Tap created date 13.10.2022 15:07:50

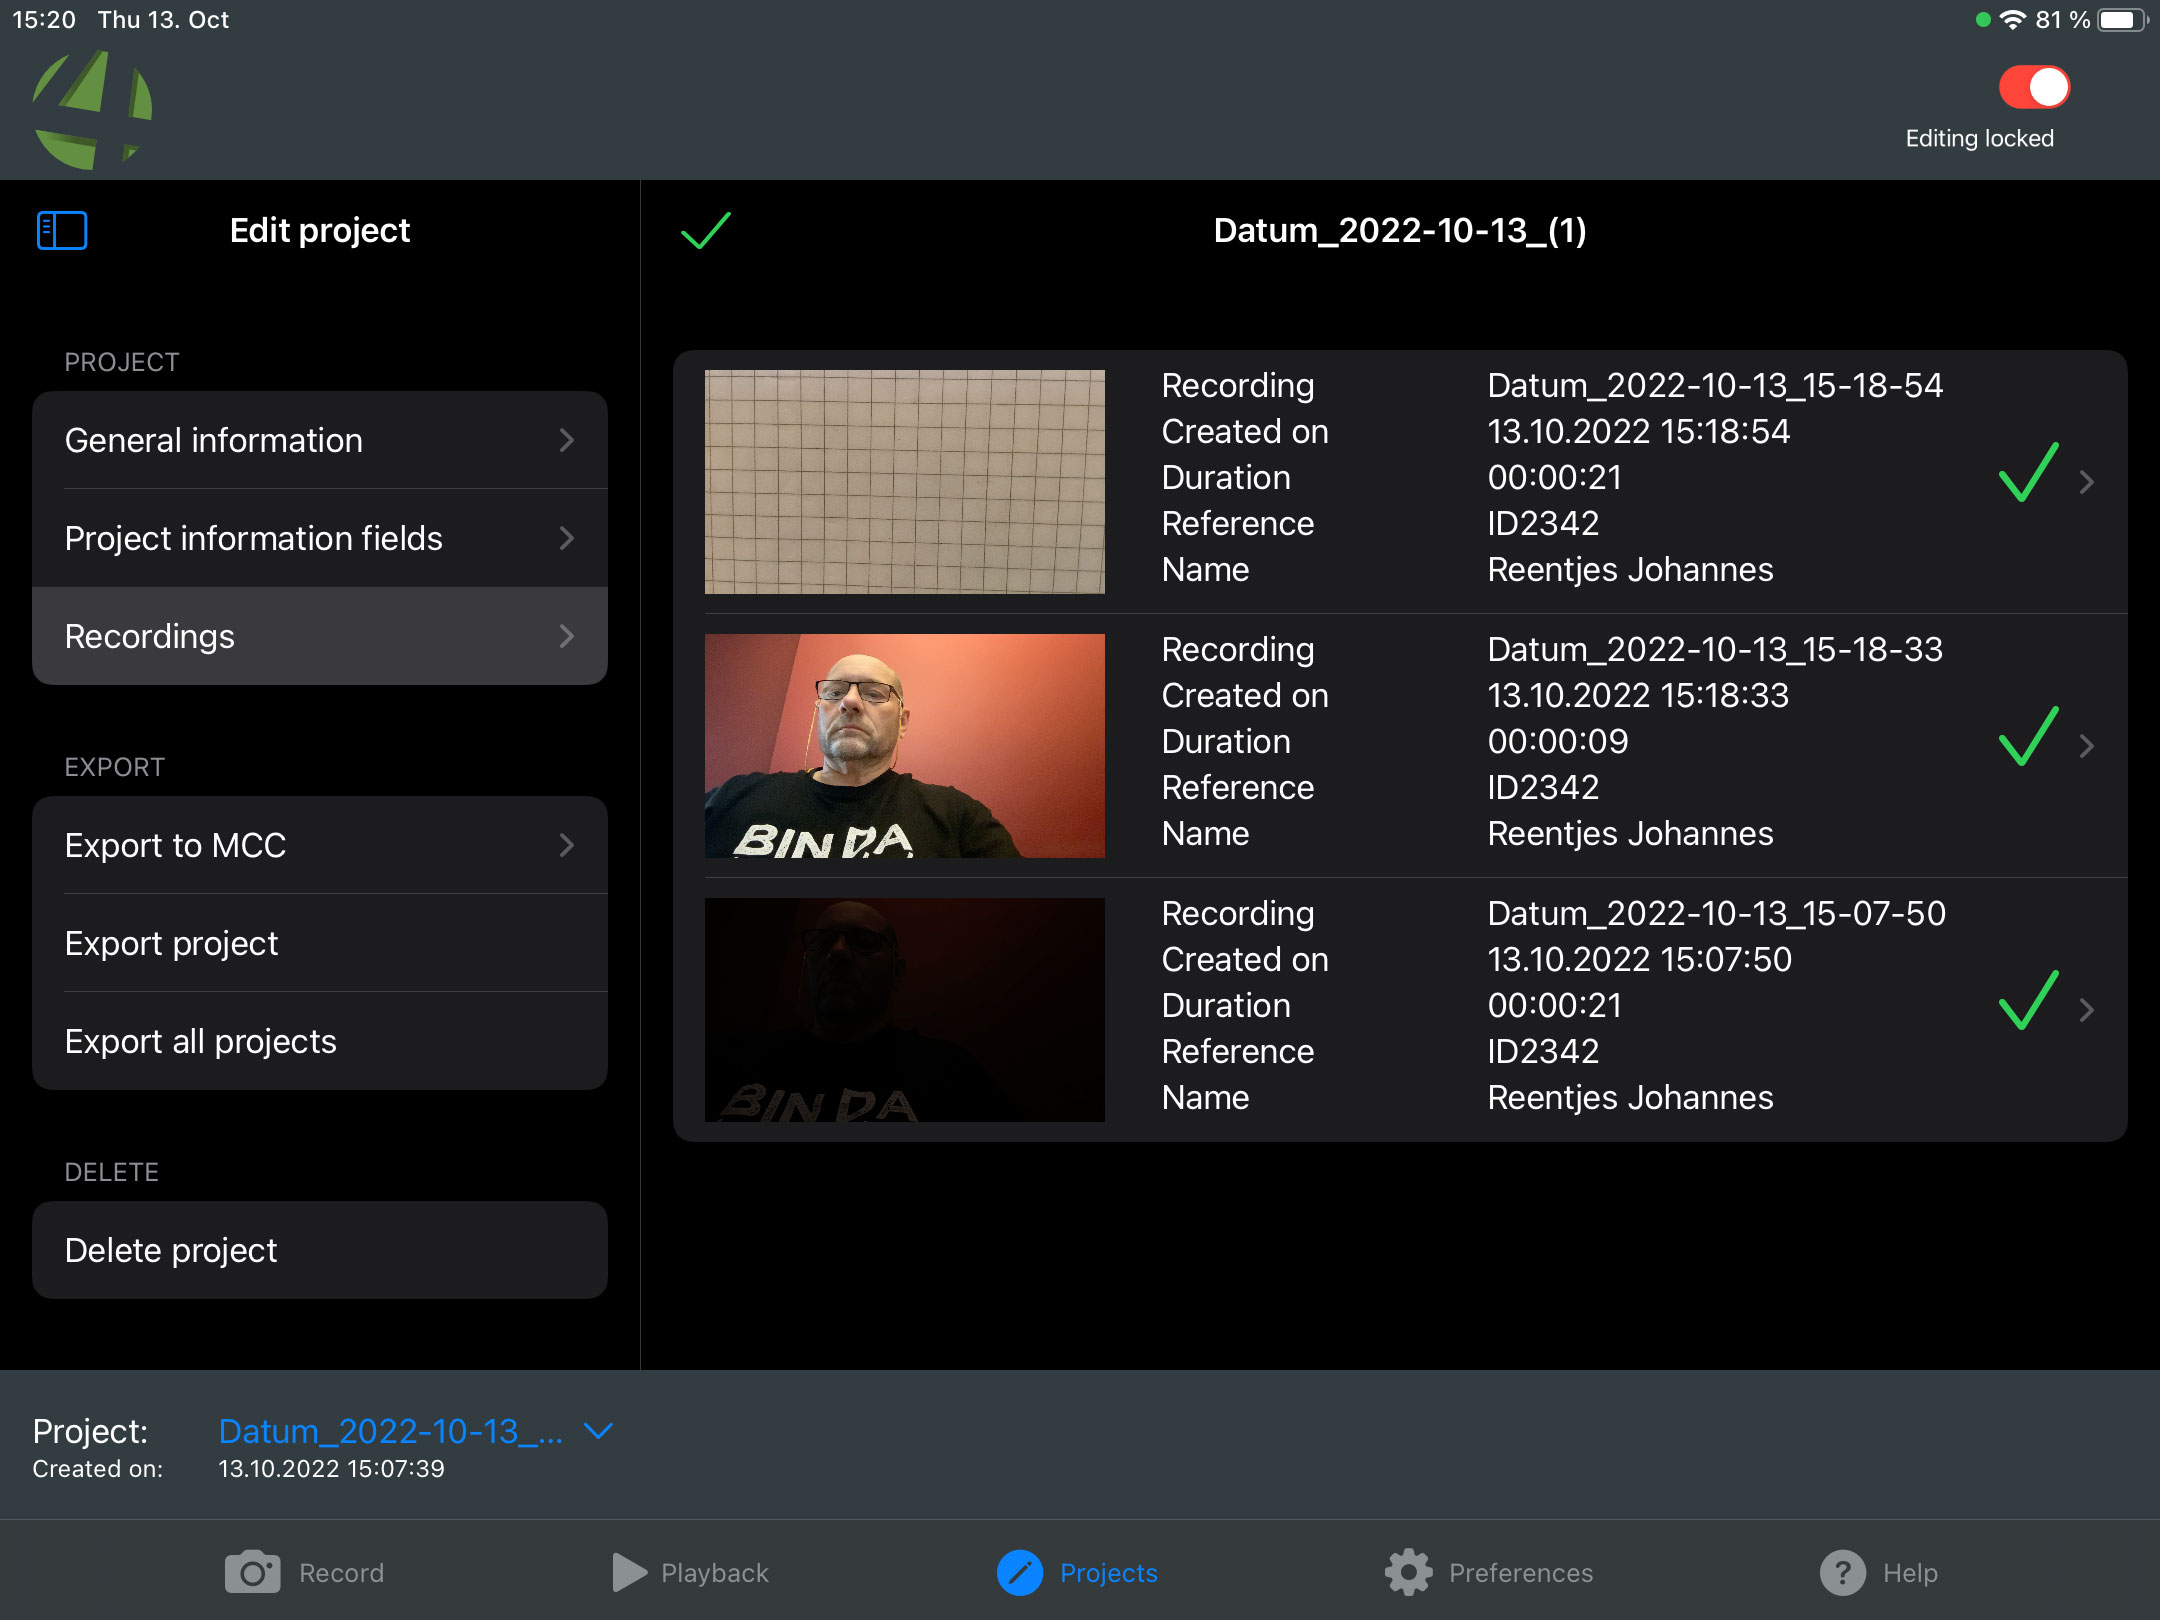(x=1640, y=959)
